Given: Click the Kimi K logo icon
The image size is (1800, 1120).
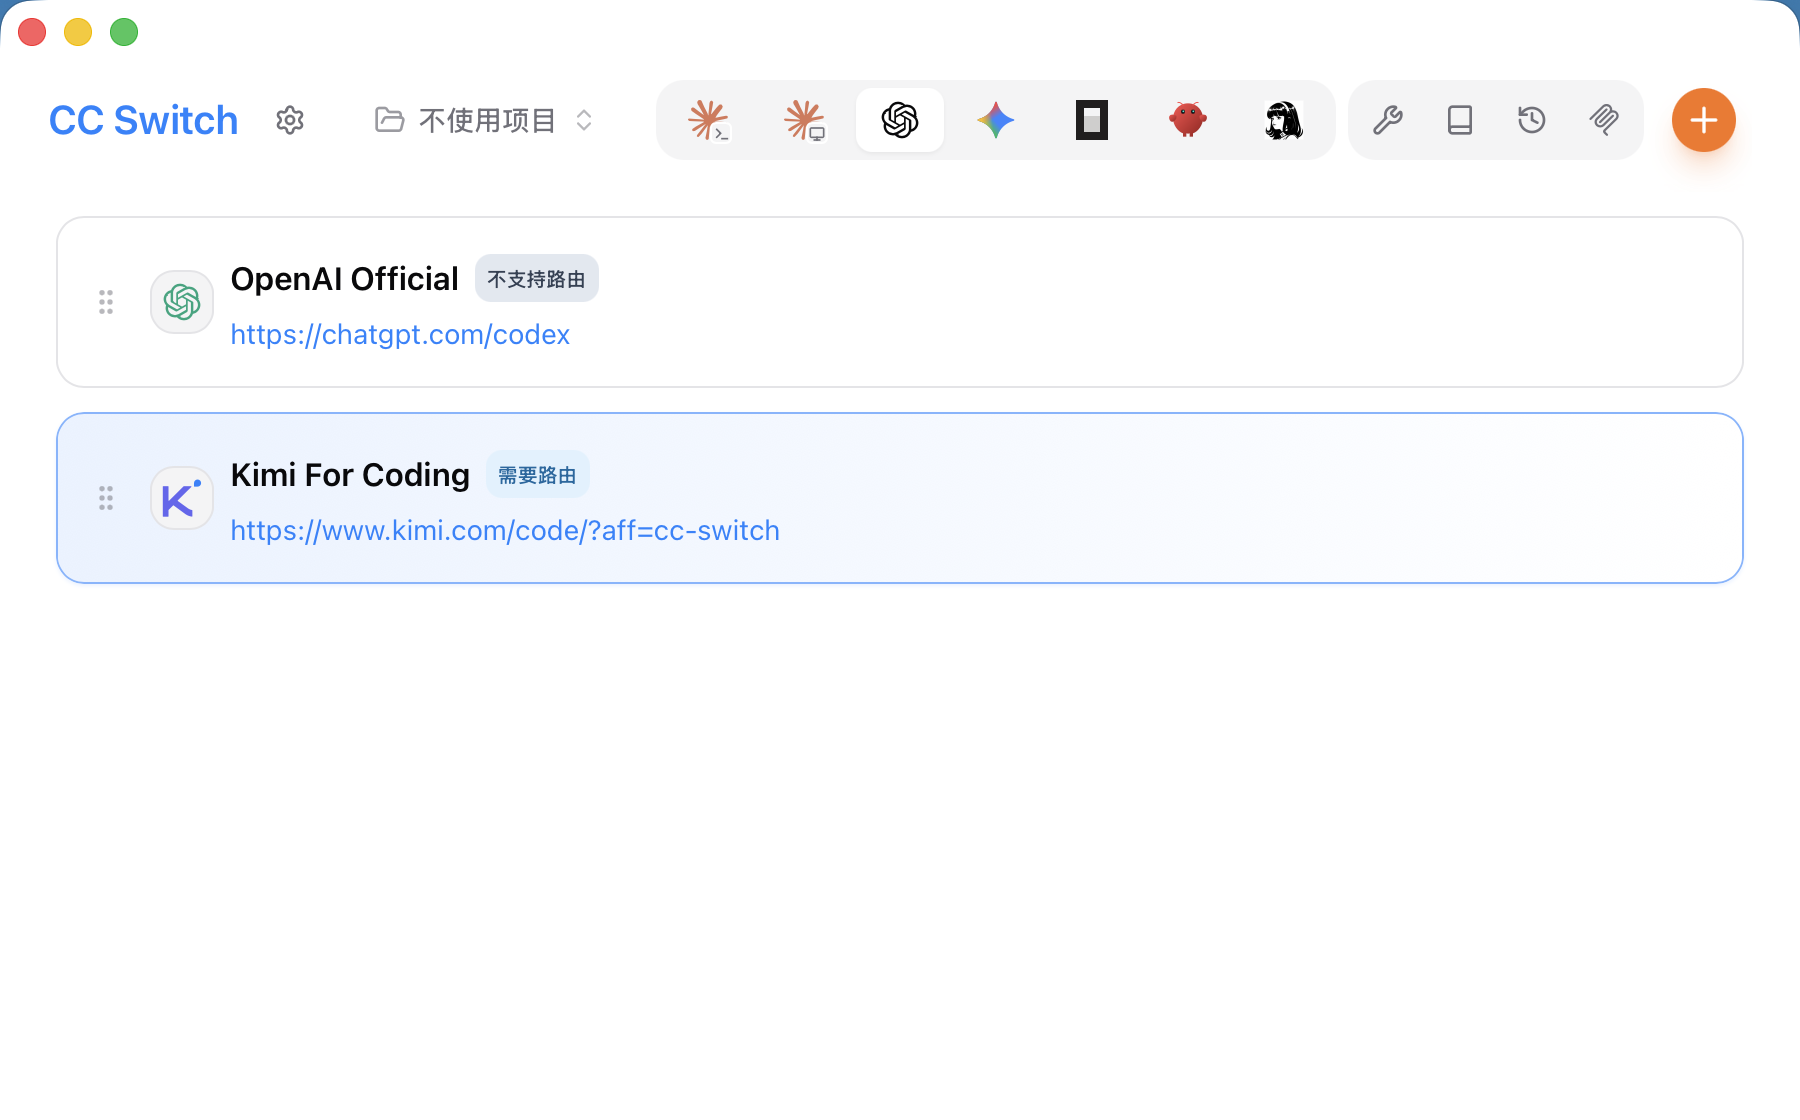Looking at the screenshot, I should [182, 498].
